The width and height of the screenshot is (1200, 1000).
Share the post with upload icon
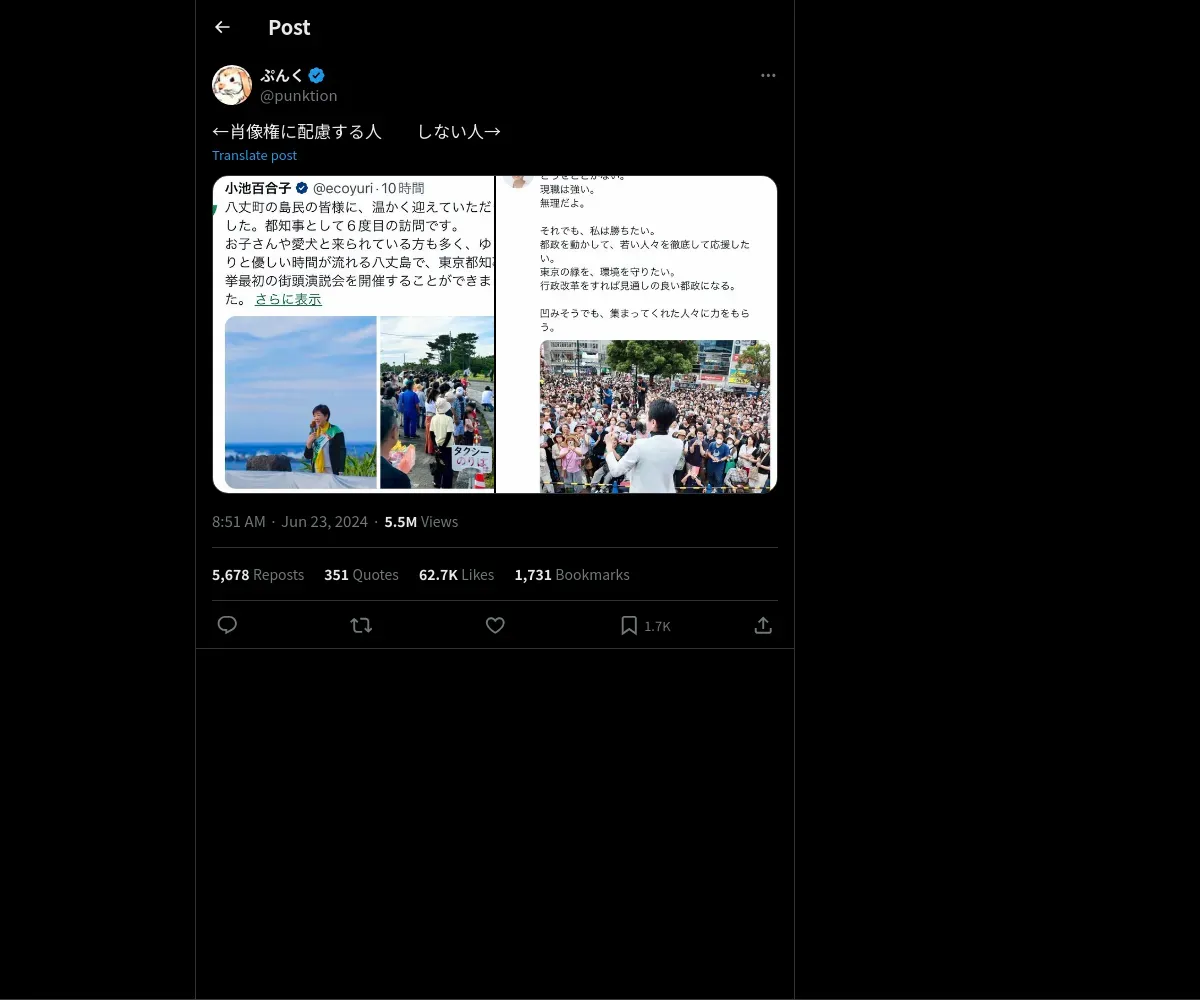point(763,625)
